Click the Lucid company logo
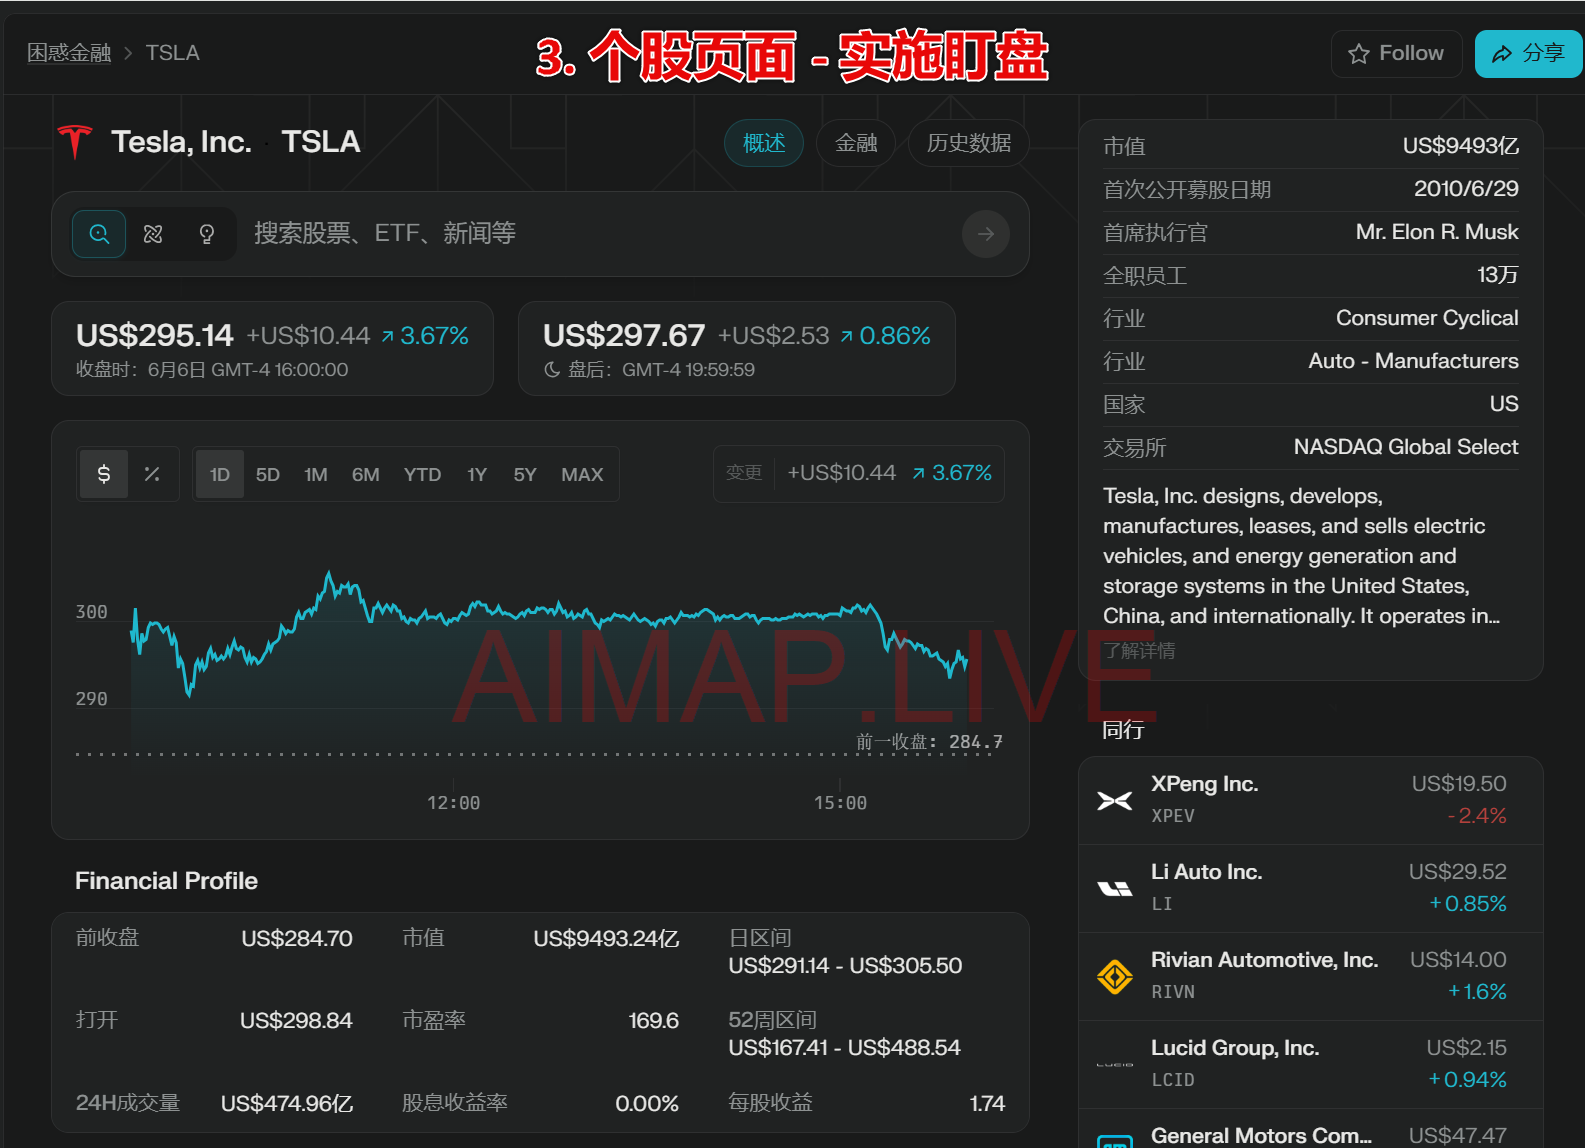The height and width of the screenshot is (1148, 1585). pyautogui.click(x=1115, y=1064)
